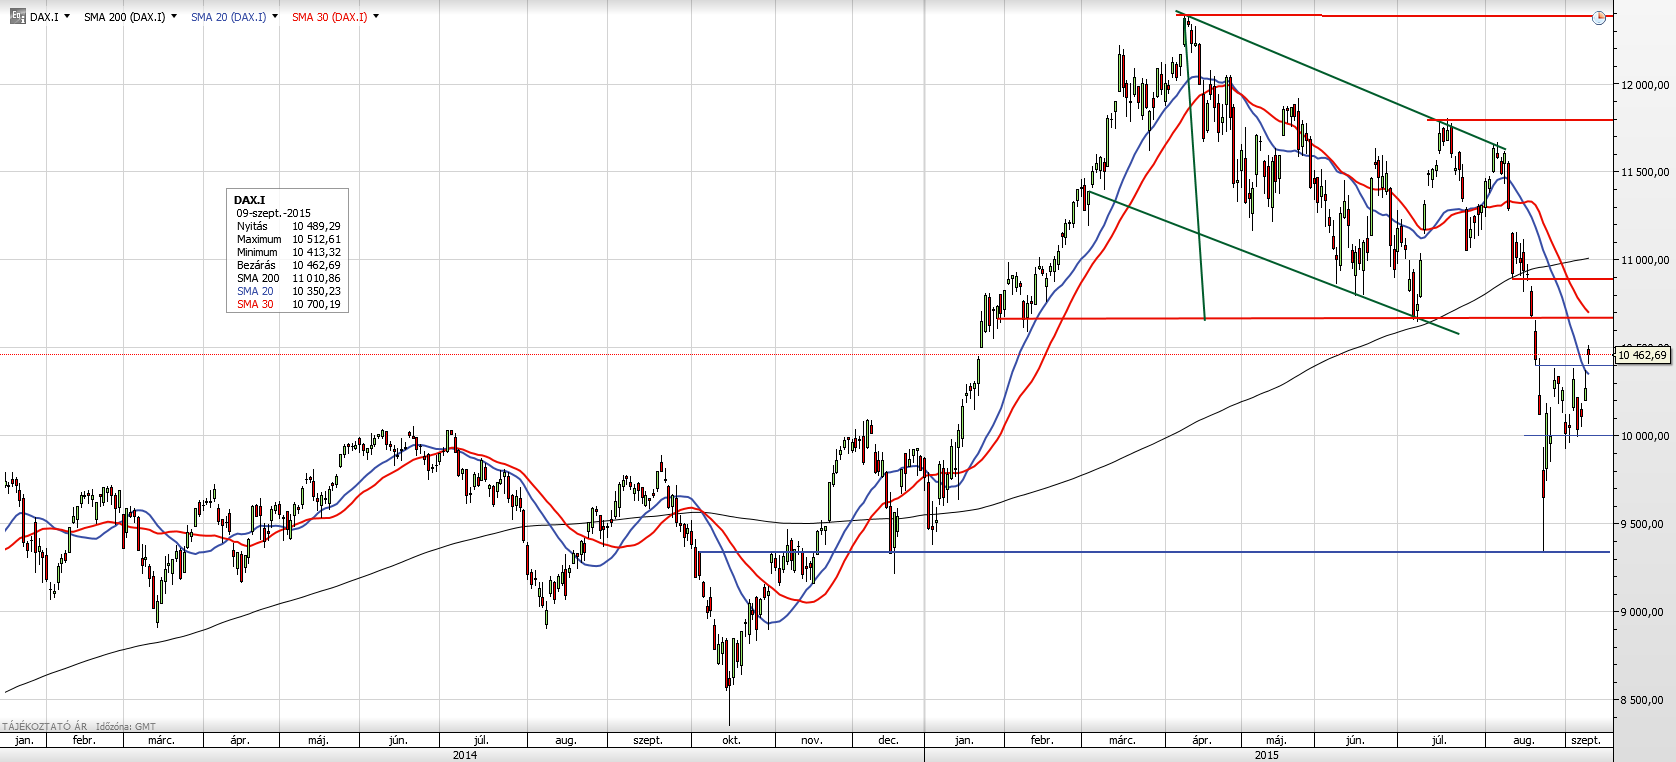This screenshot has width=1676, height=762.
Task: Click the 12 000,00 price axis label
Action: click(x=1645, y=85)
